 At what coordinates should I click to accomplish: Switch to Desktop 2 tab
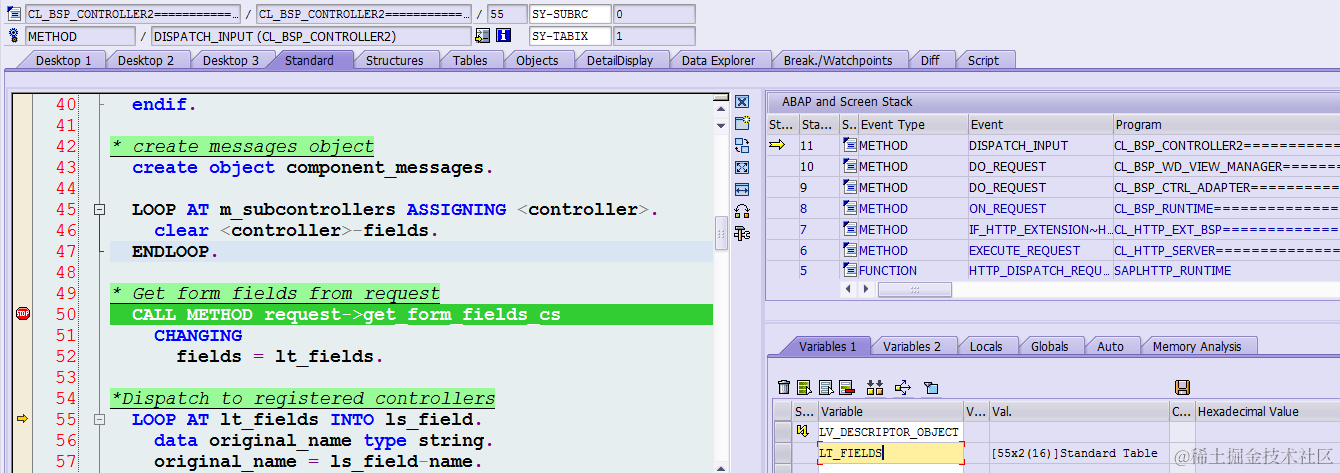coord(146,60)
